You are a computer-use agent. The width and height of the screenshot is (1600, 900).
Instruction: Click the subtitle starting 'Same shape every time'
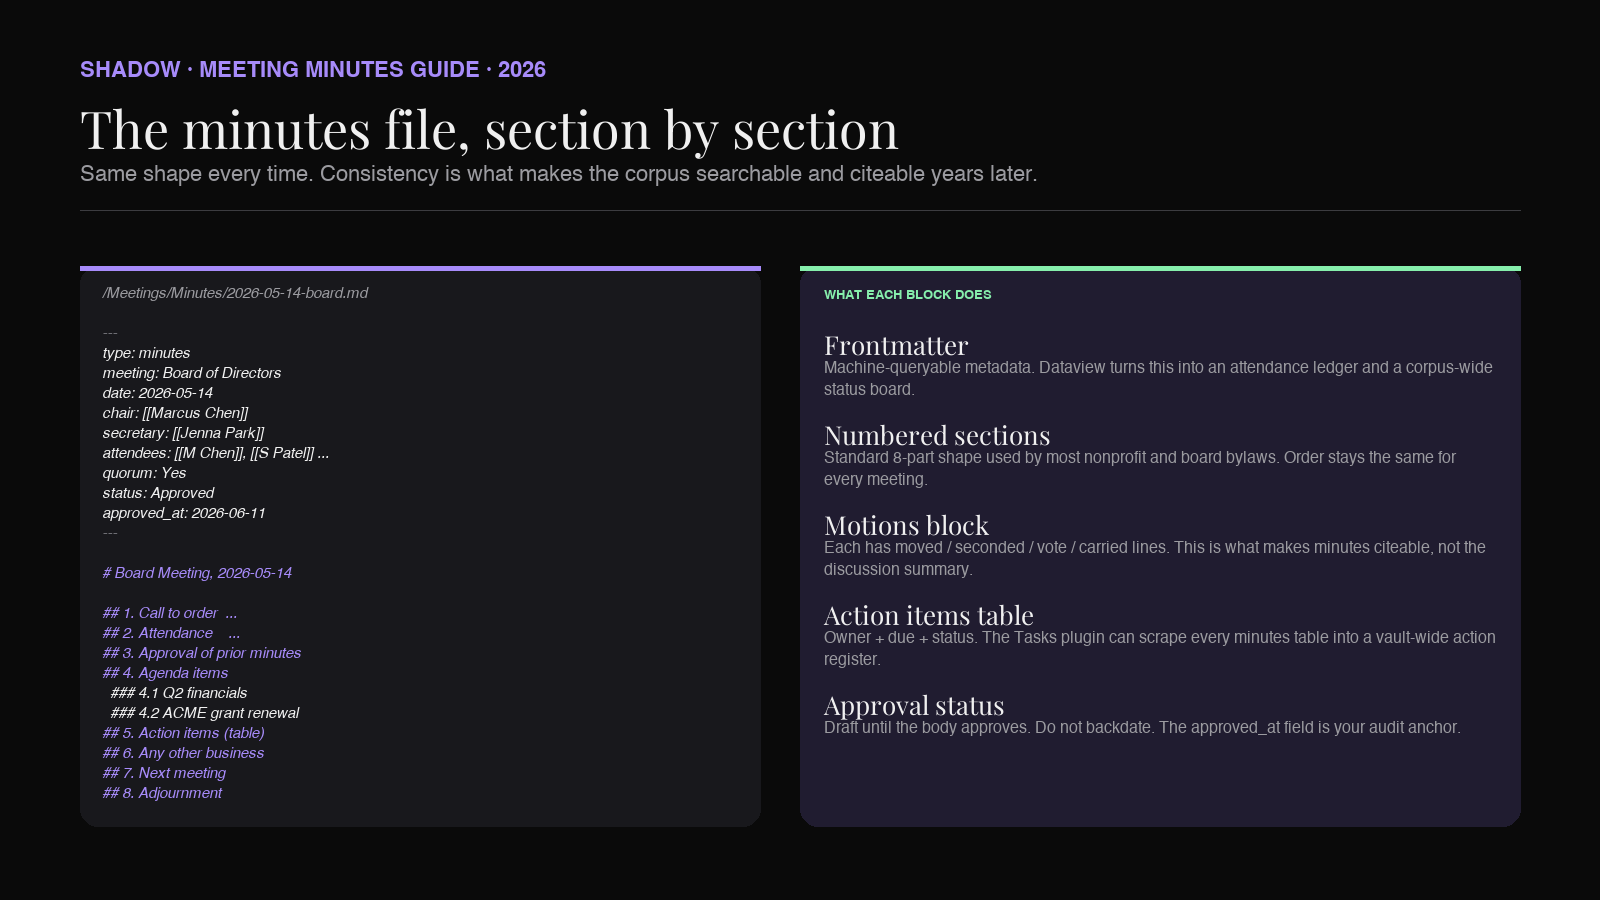558,174
